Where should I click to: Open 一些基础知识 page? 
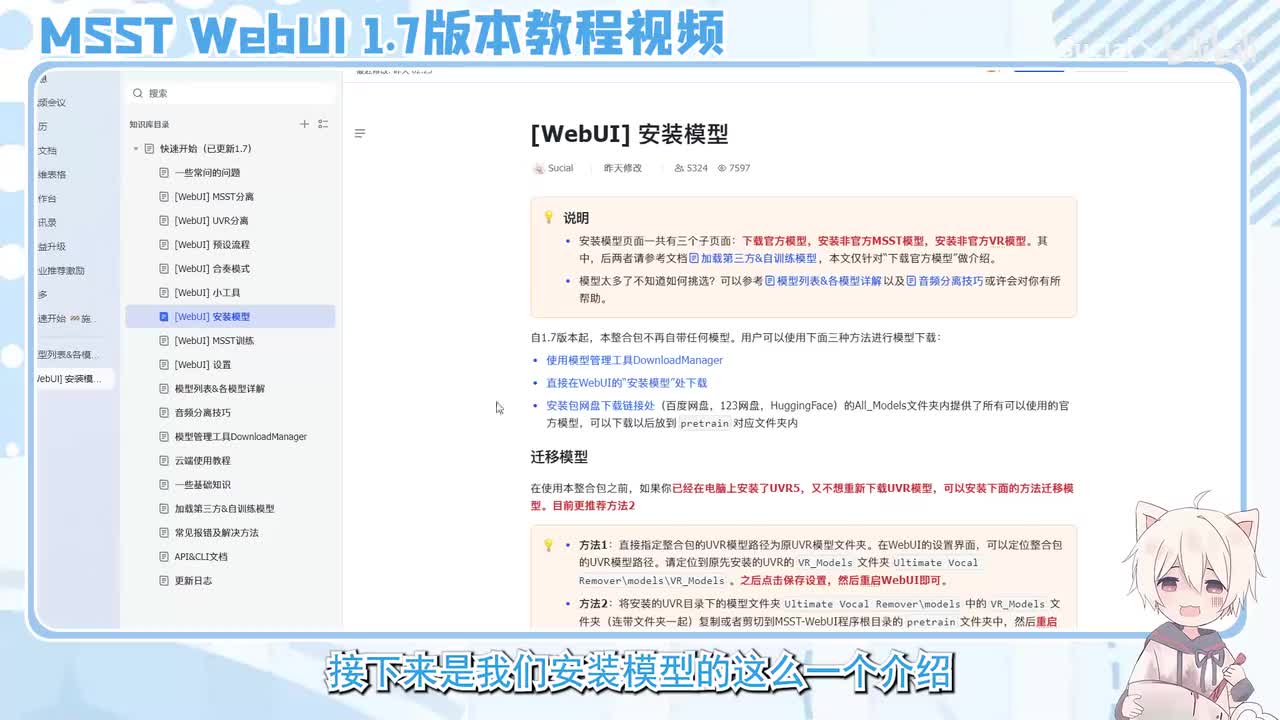click(202, 485)
